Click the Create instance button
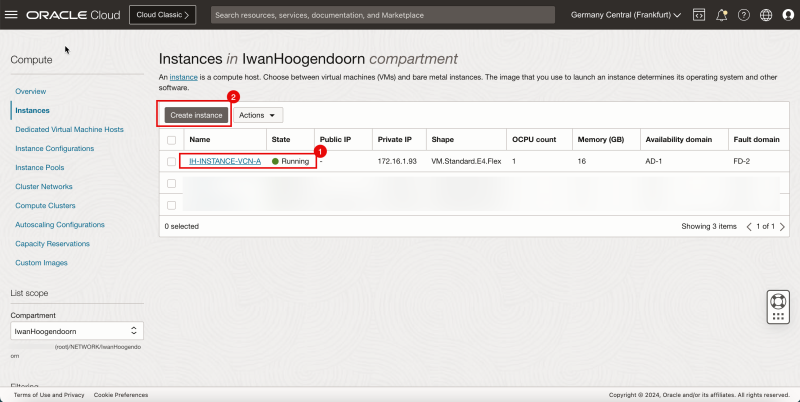This screenshot has height=402, width=800. [195, 115]
